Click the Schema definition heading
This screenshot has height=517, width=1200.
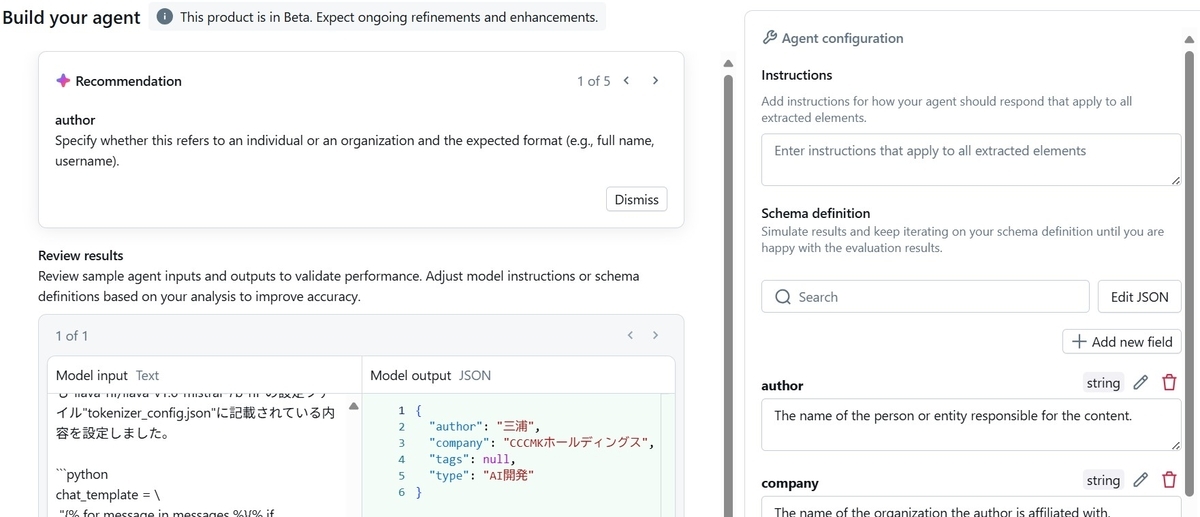click(816, 213)
